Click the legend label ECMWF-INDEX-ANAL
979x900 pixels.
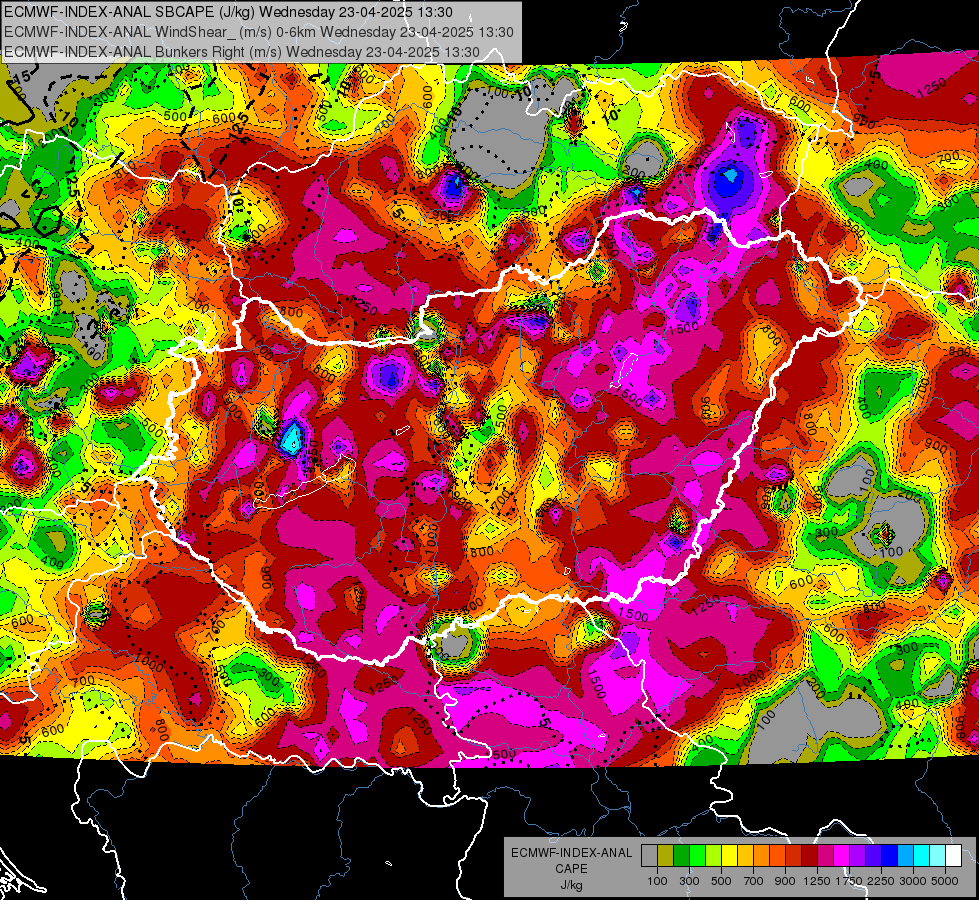571,853
